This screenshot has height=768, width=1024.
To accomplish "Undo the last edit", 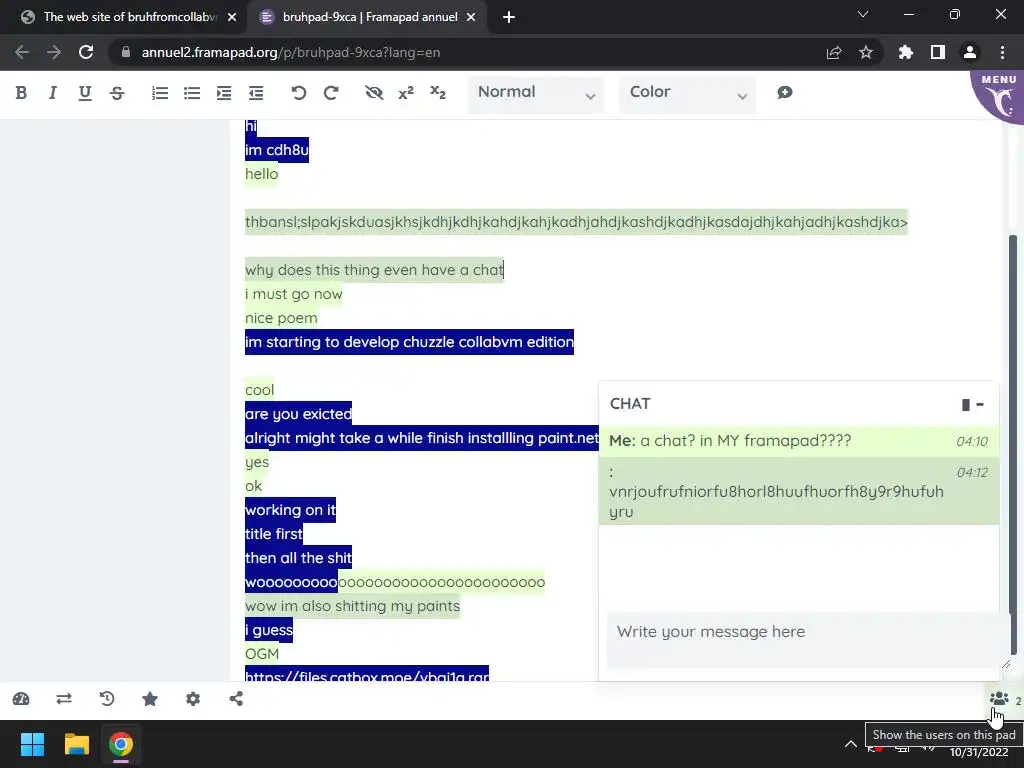I will (298, 93).
